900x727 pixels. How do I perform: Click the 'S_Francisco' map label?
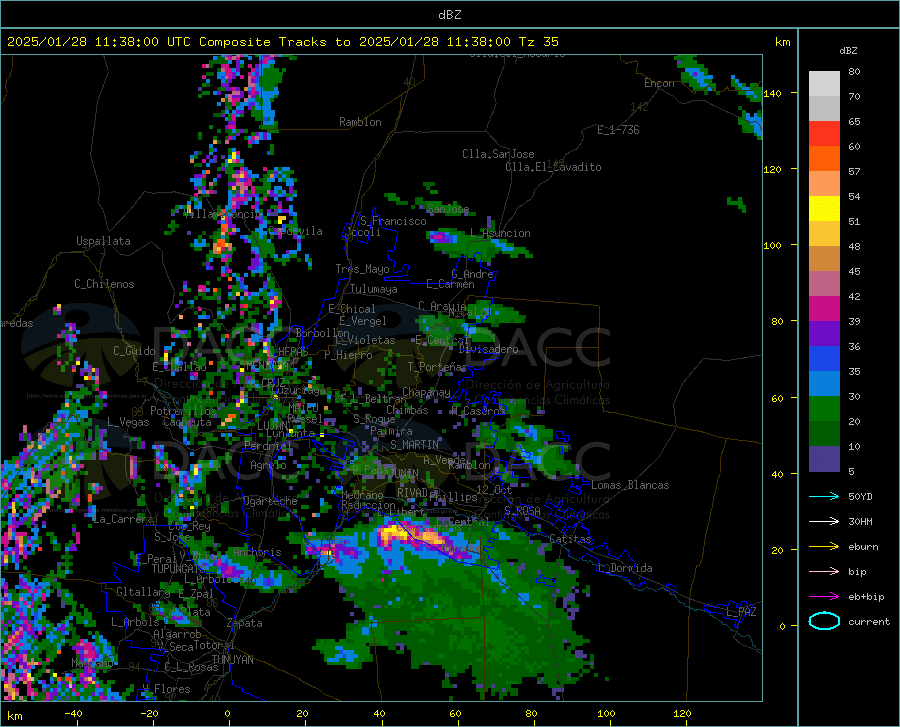[x=393, y=221]
